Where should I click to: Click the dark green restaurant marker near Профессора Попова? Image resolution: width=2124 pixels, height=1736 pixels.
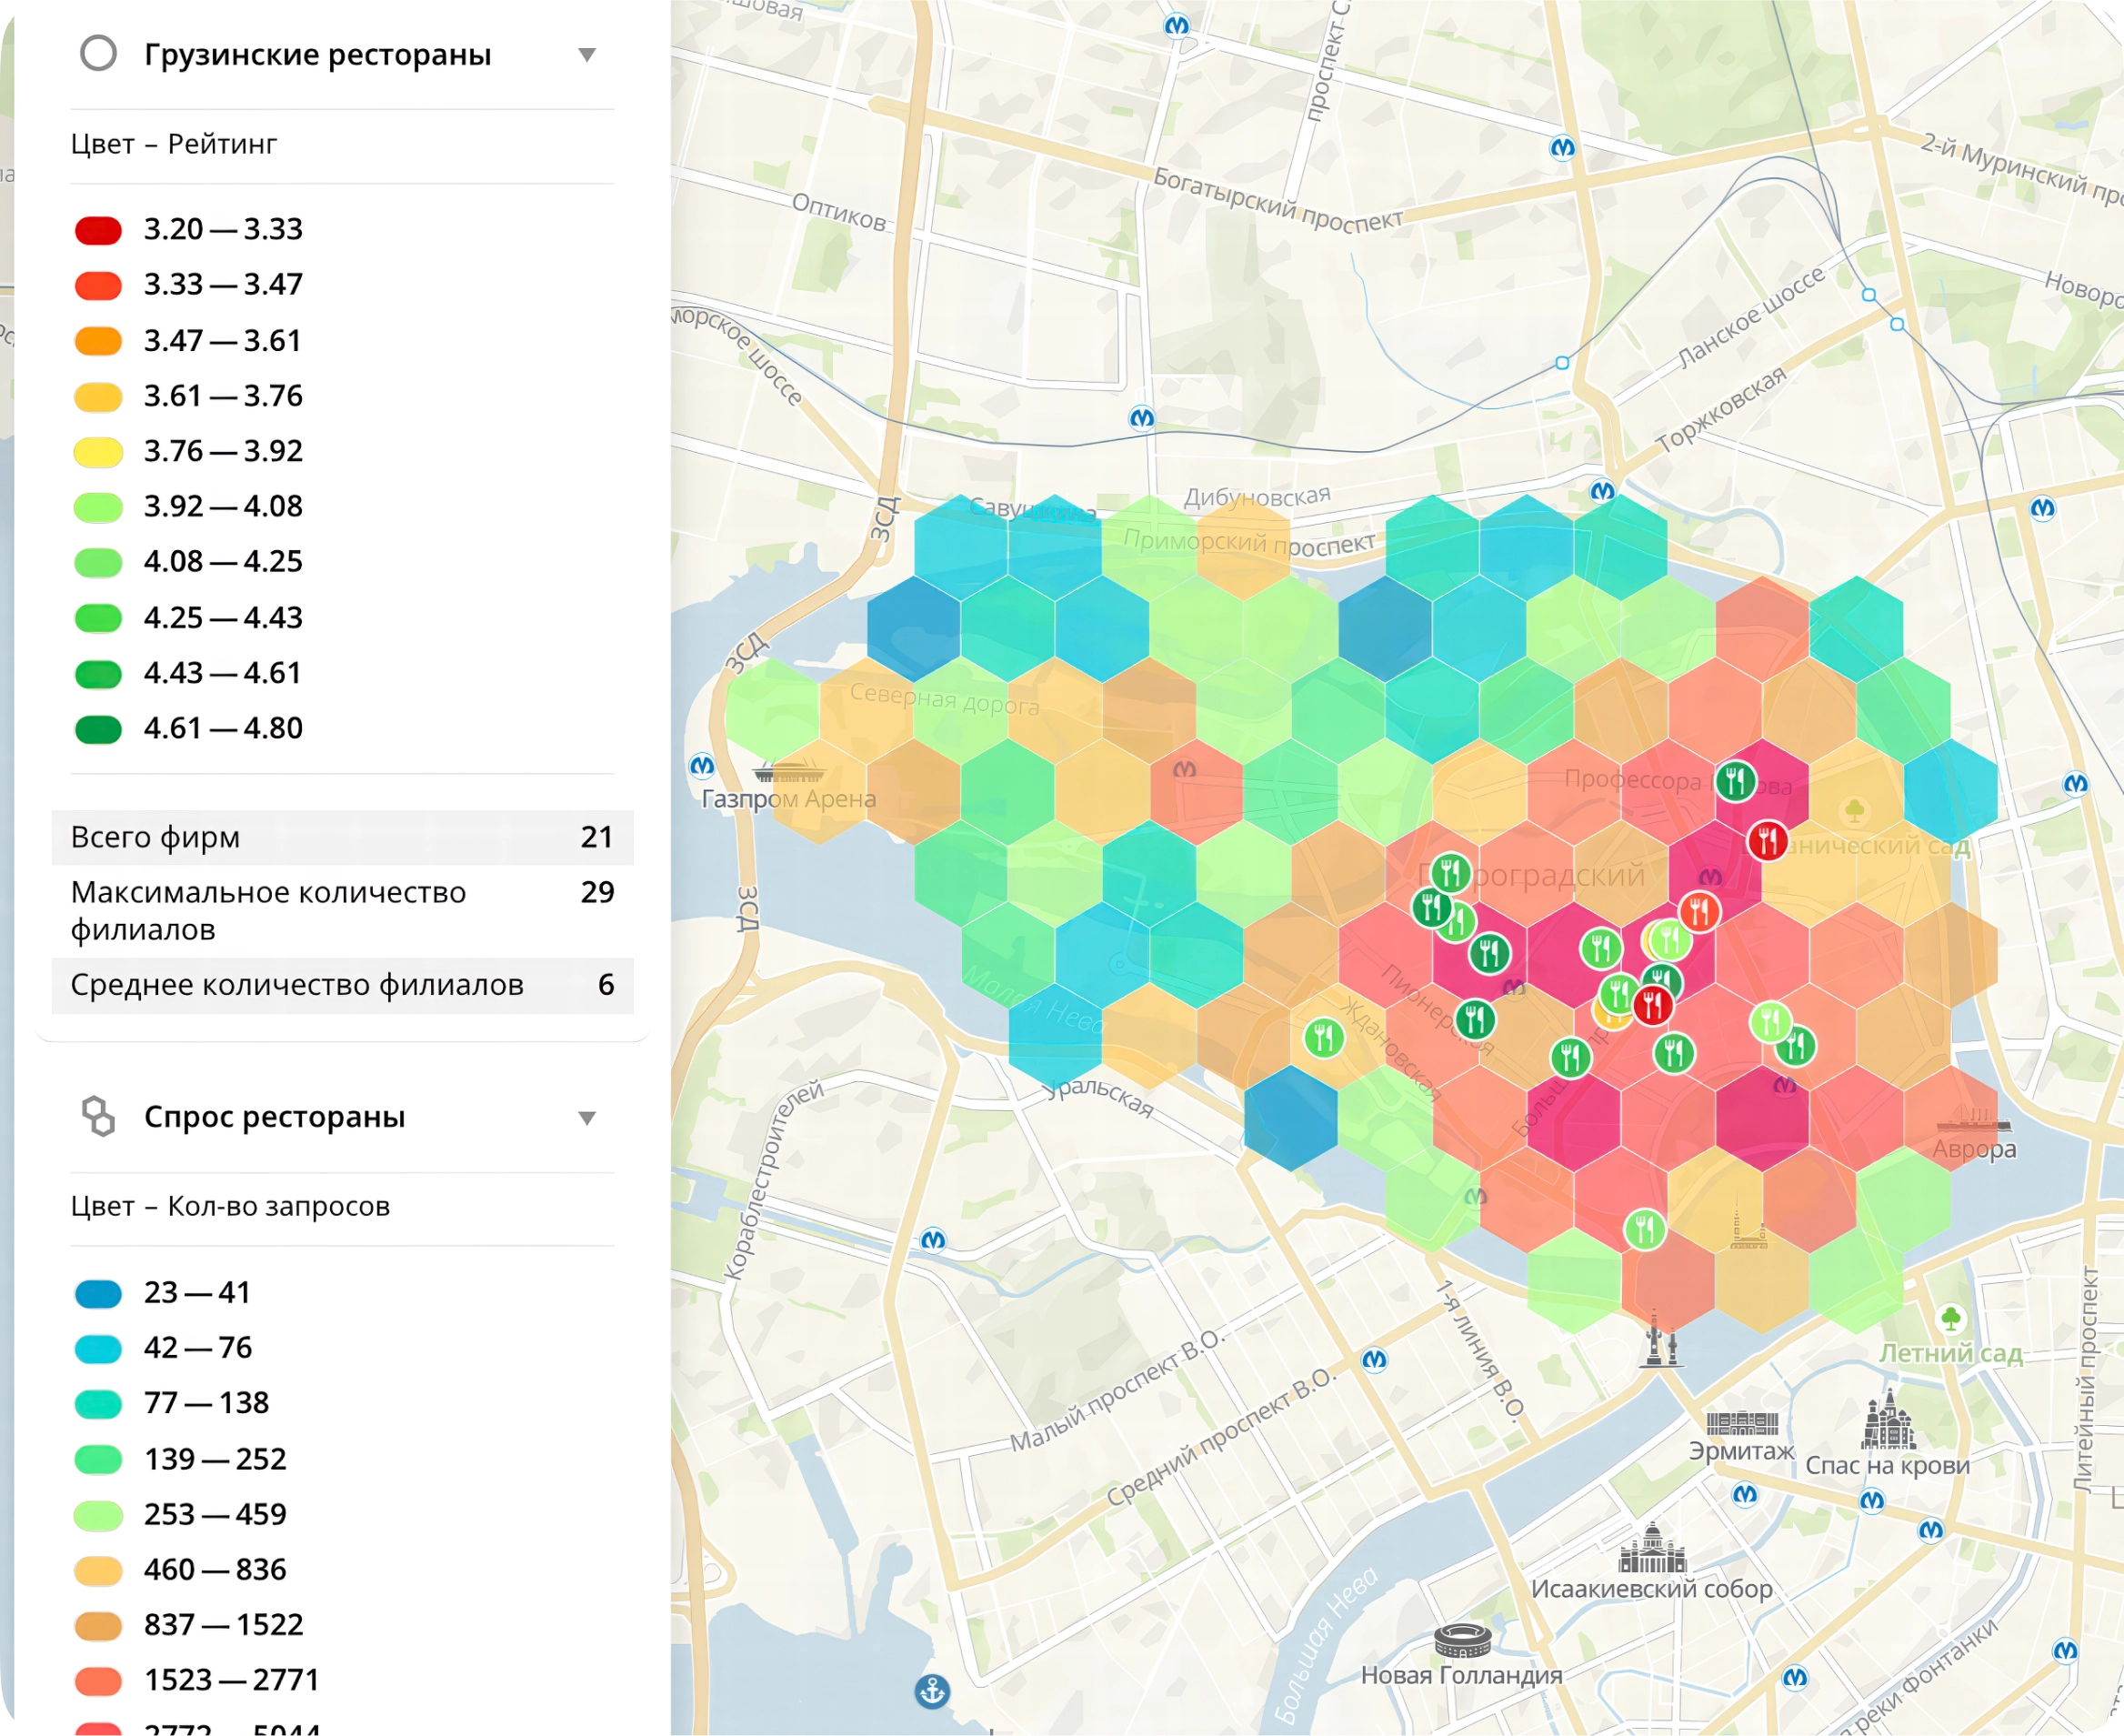click(1736, 780)
